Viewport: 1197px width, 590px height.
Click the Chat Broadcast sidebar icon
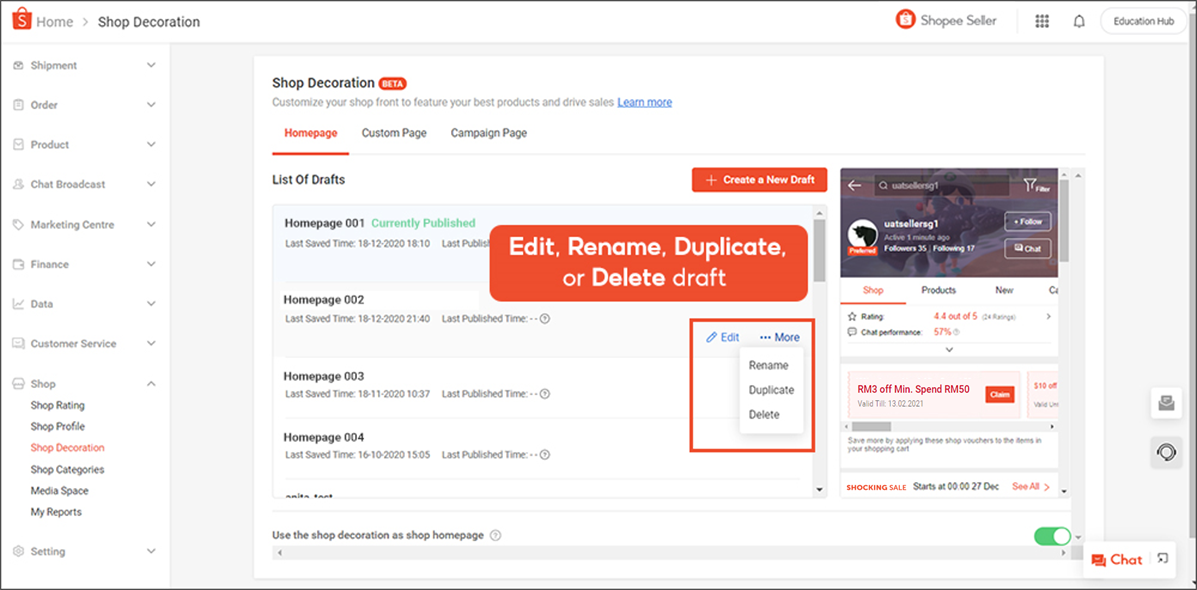point(18,185)
